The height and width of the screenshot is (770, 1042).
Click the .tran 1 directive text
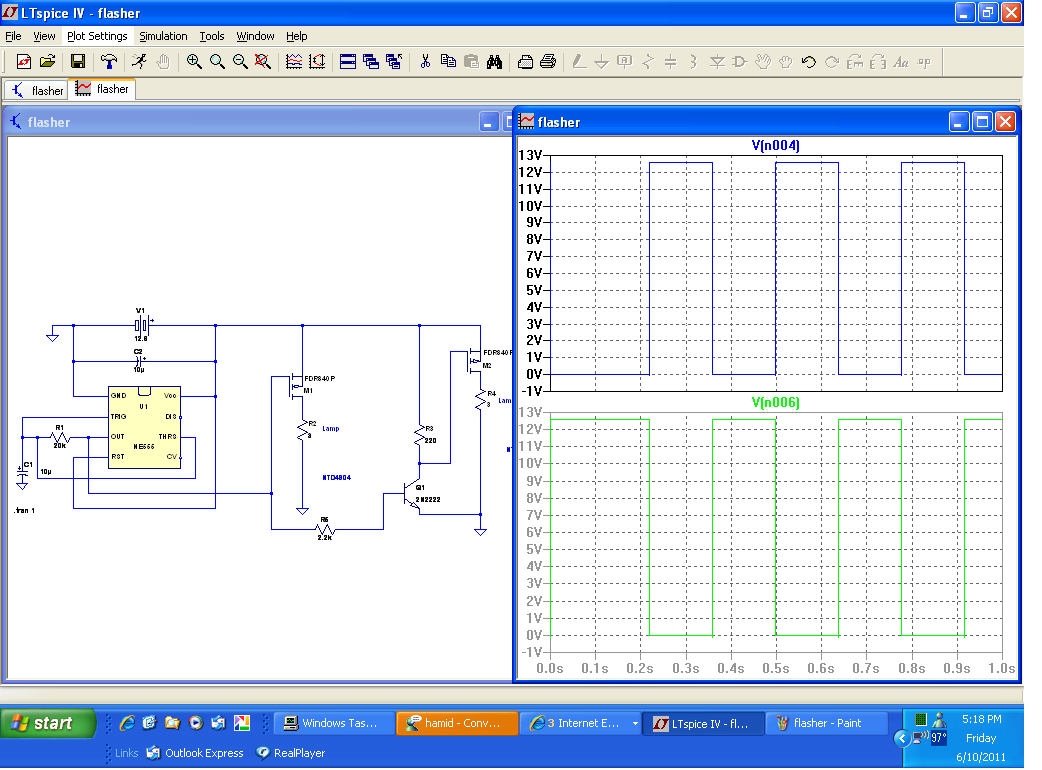coord(25,510)
